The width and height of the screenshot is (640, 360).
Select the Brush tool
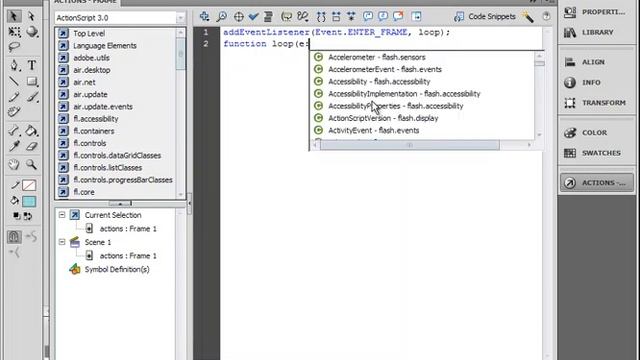click(32, 97)
